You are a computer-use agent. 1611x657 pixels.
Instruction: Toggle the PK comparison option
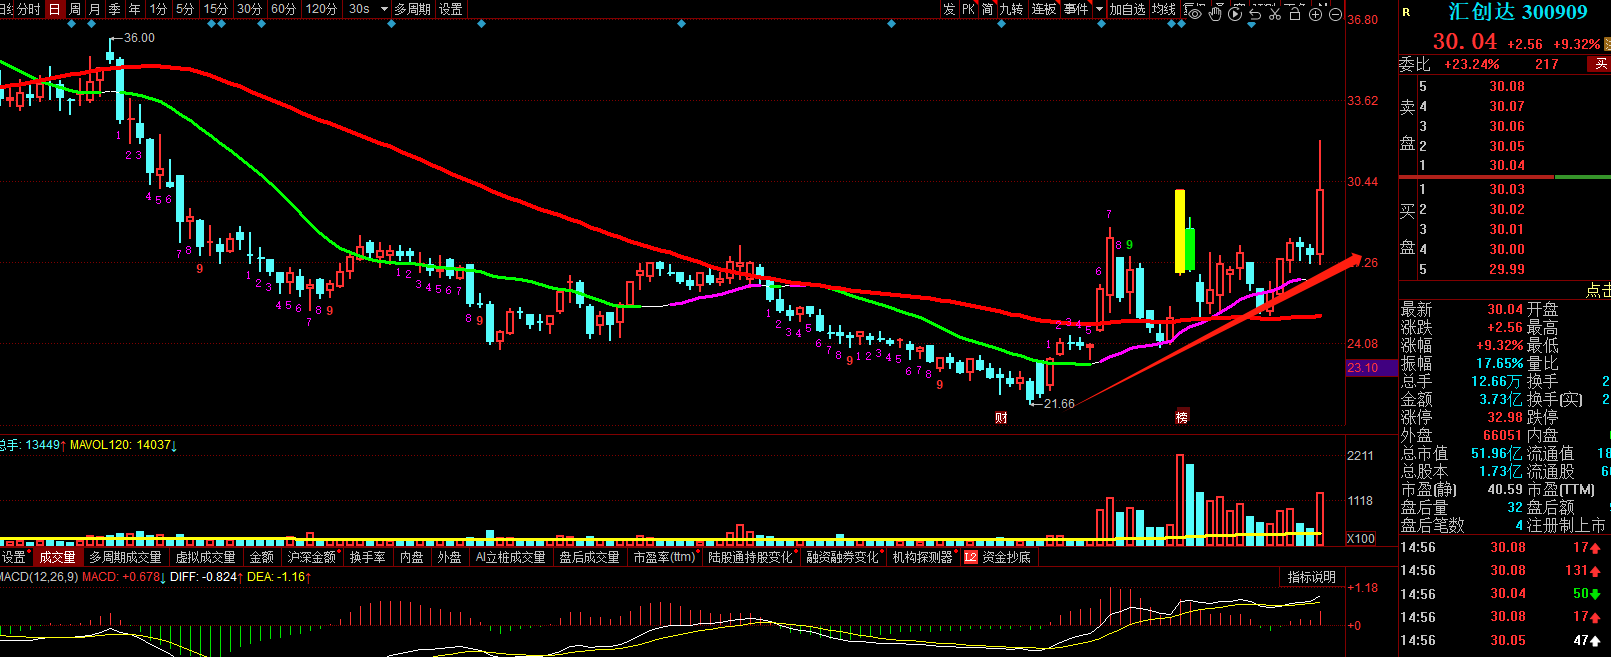tap(968, 9)
